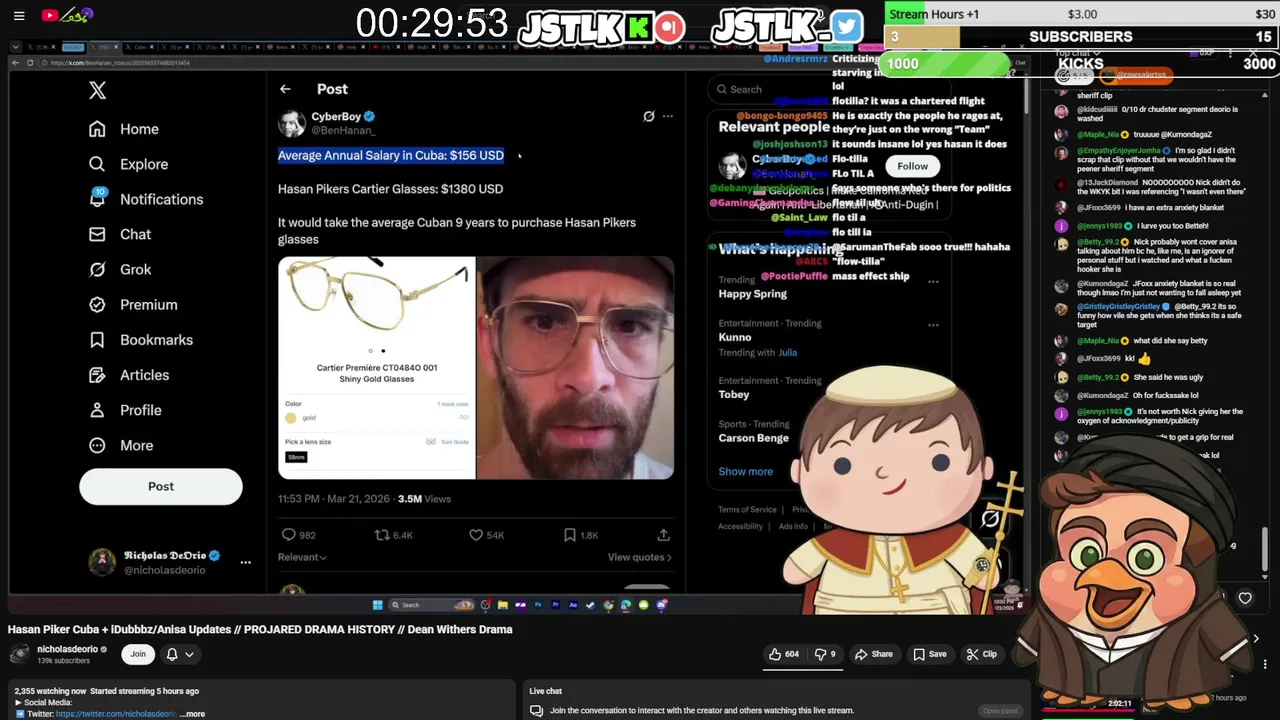Click View quotes under the post

639,557
